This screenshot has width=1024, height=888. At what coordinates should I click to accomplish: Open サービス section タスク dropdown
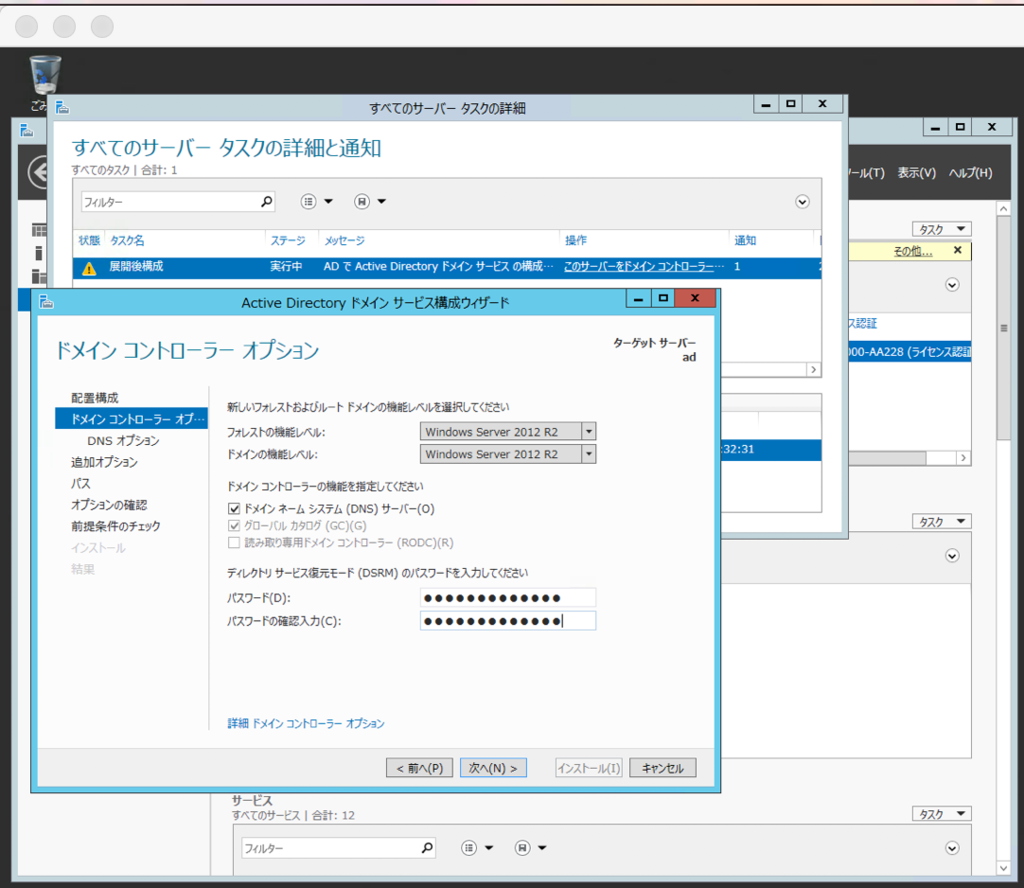tap(942, 814)
